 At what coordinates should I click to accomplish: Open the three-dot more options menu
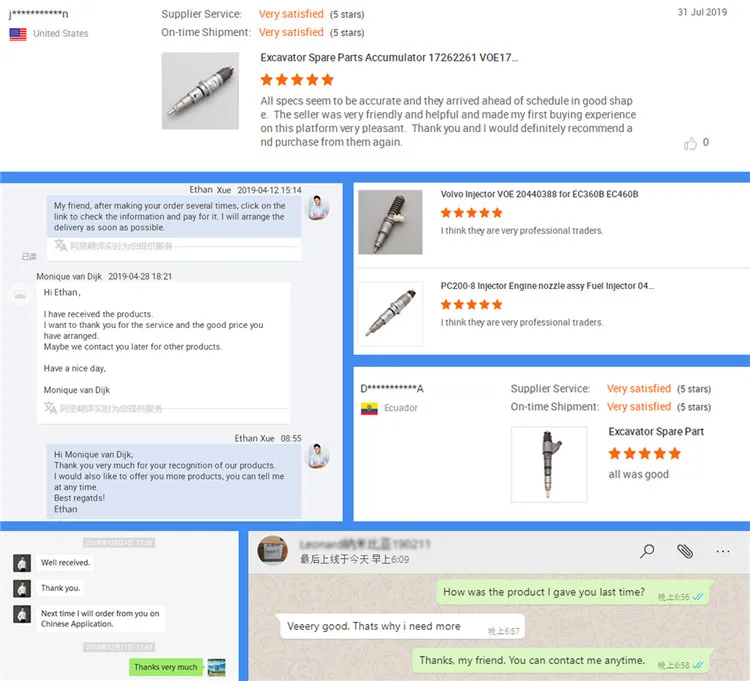(x=723, y=551)
